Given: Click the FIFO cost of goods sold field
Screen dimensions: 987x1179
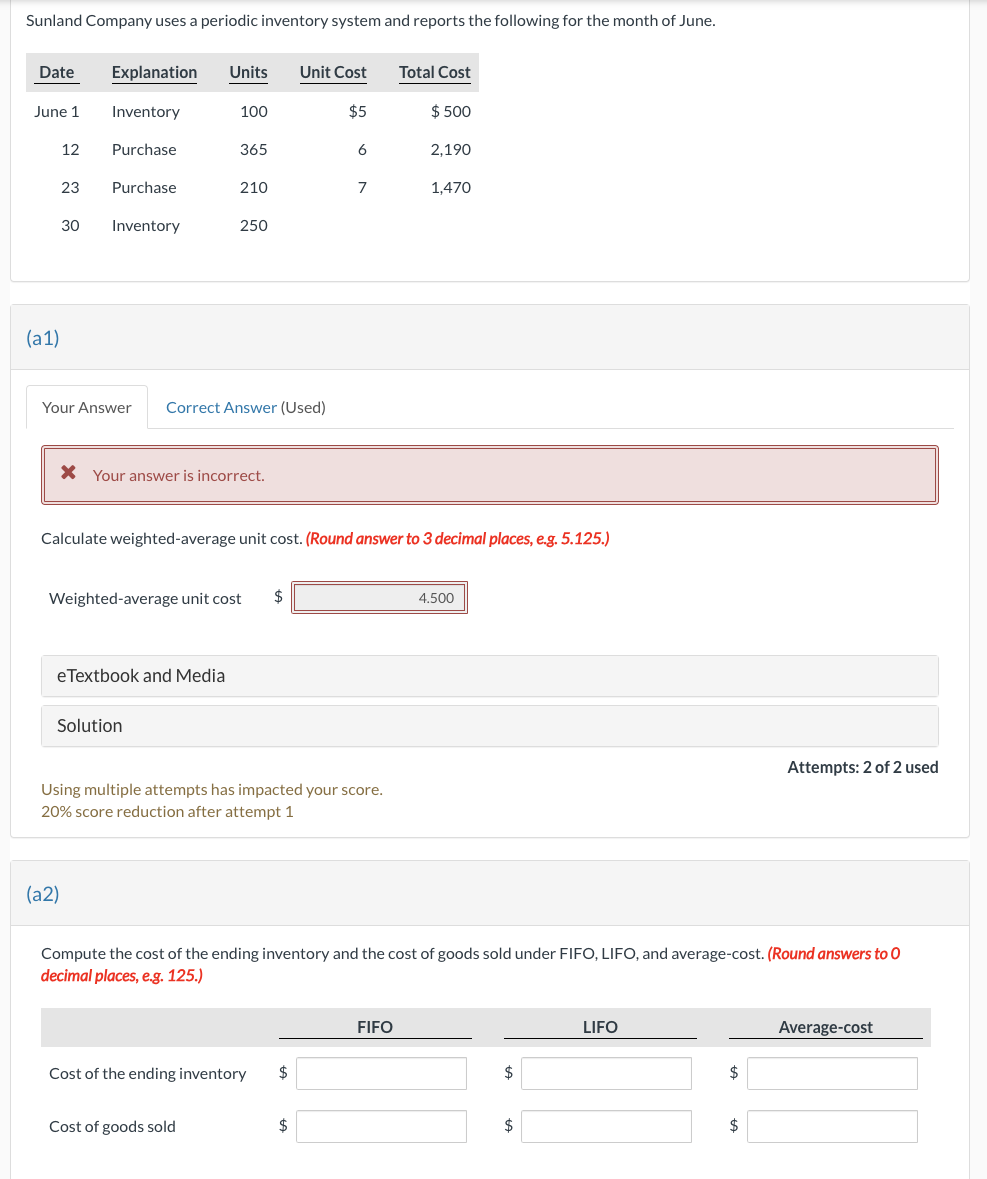Looking at the screenshot, I should (381, 1126).
